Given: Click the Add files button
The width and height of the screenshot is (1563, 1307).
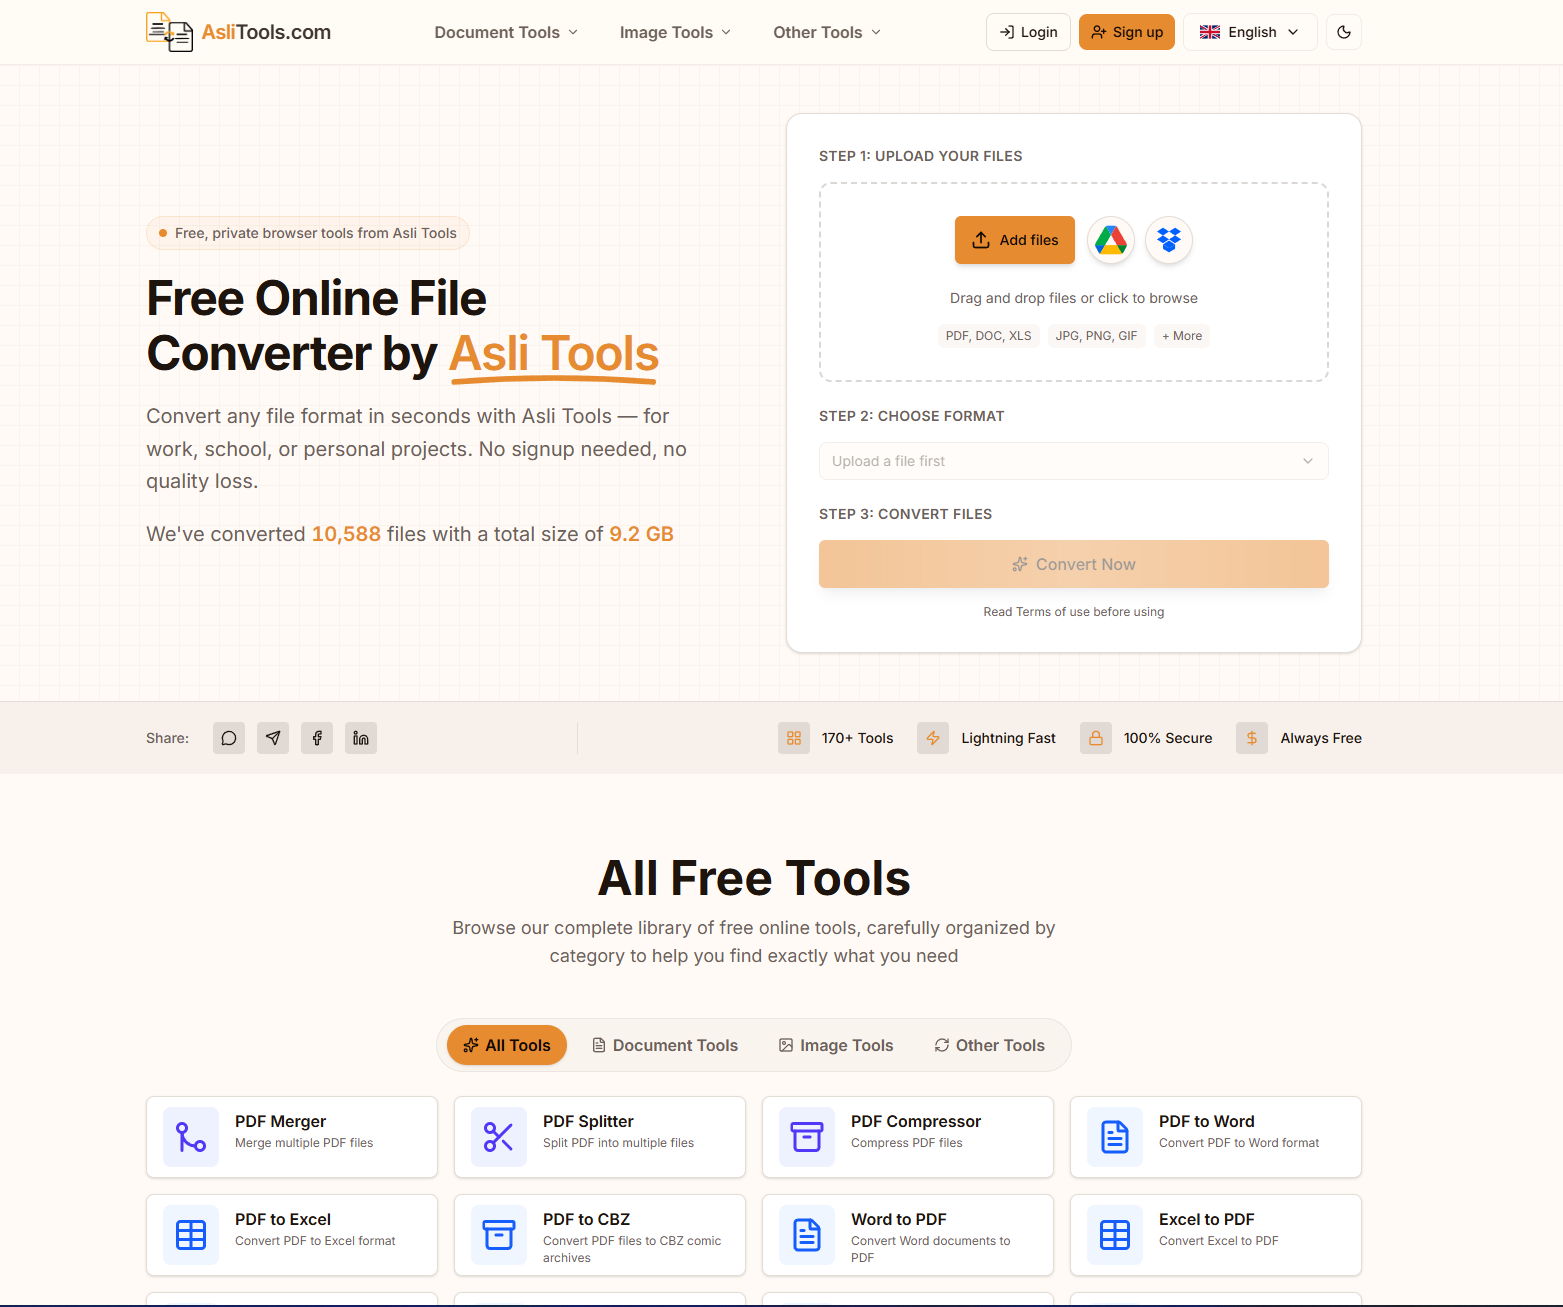Looking at the screenshot, I should point(1015,240).
